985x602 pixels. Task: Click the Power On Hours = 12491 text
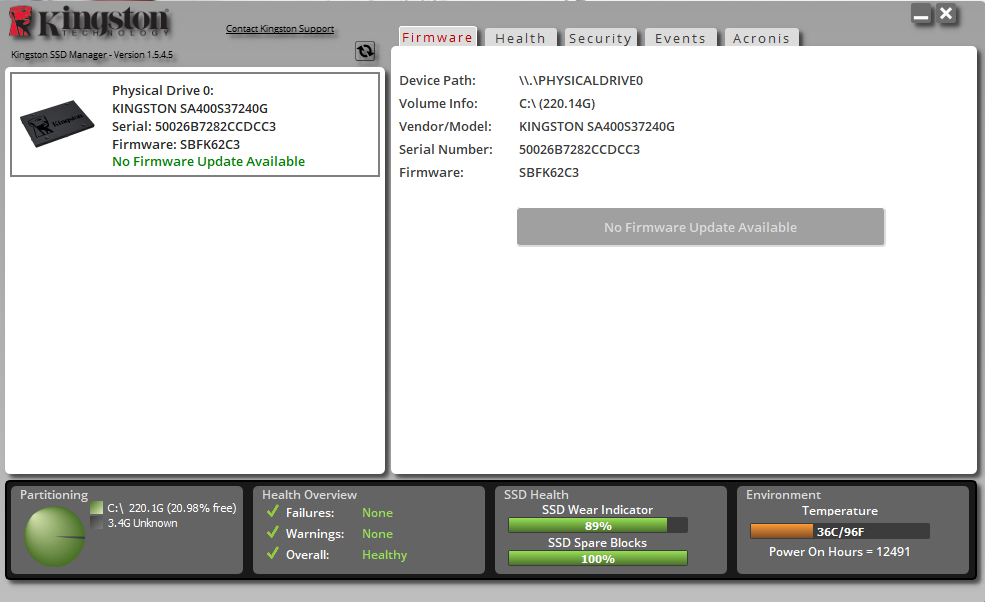(x=839, y=552)
